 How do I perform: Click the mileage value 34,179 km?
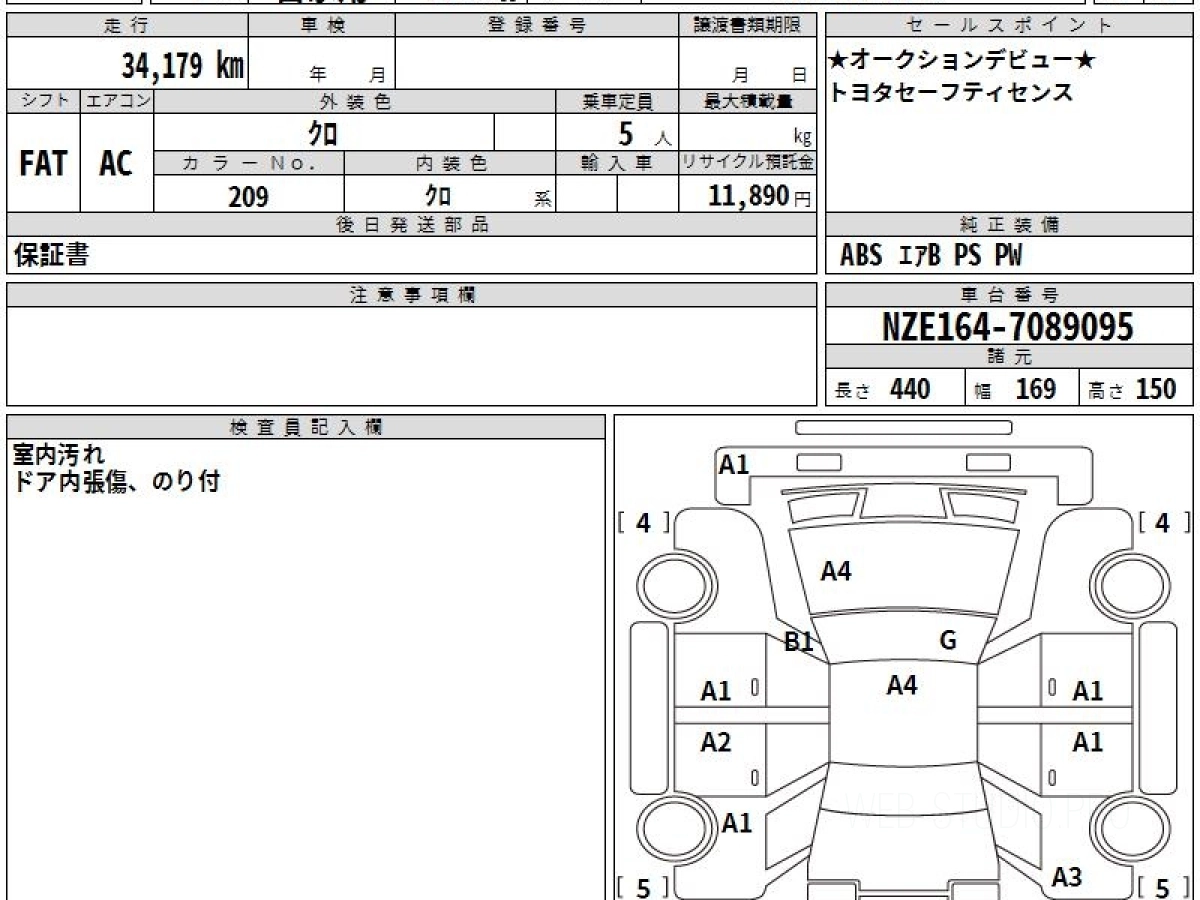(x=183, y=67)
